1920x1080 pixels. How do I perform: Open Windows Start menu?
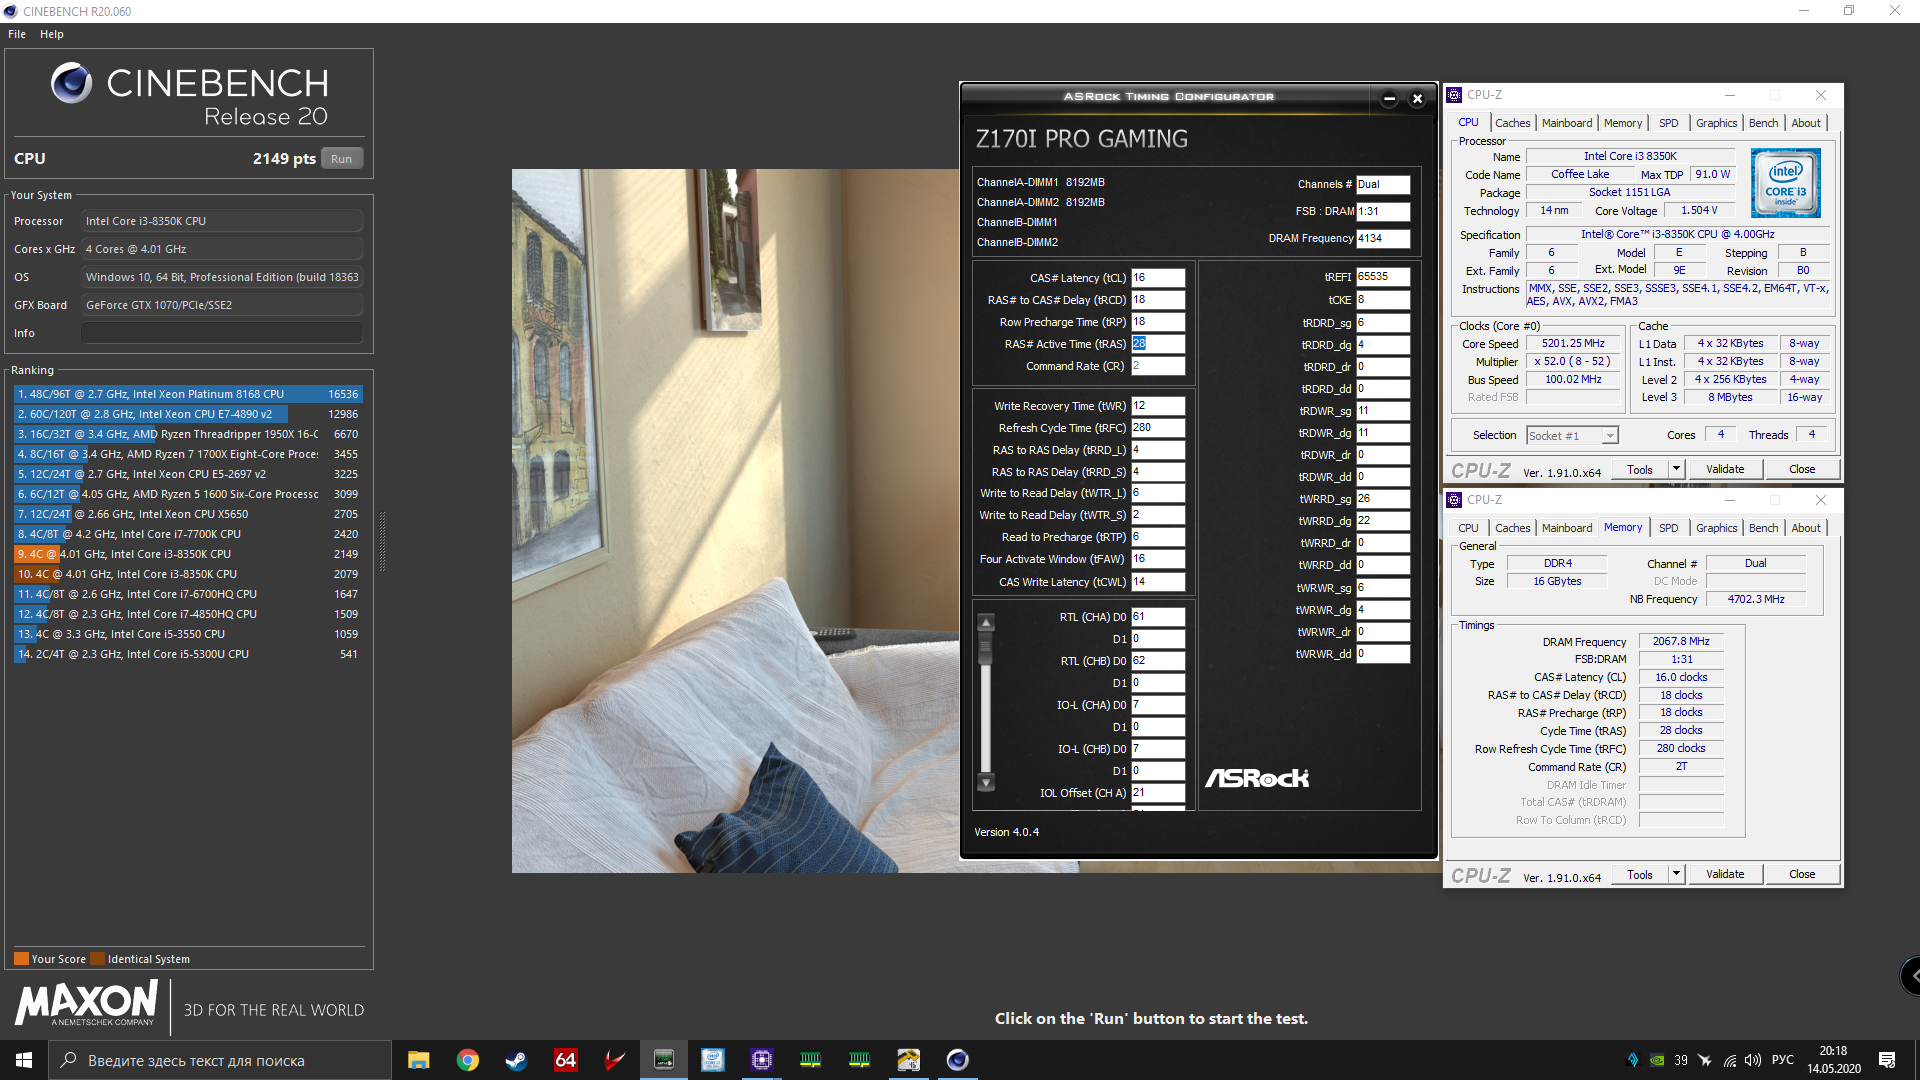(24, 1060)
